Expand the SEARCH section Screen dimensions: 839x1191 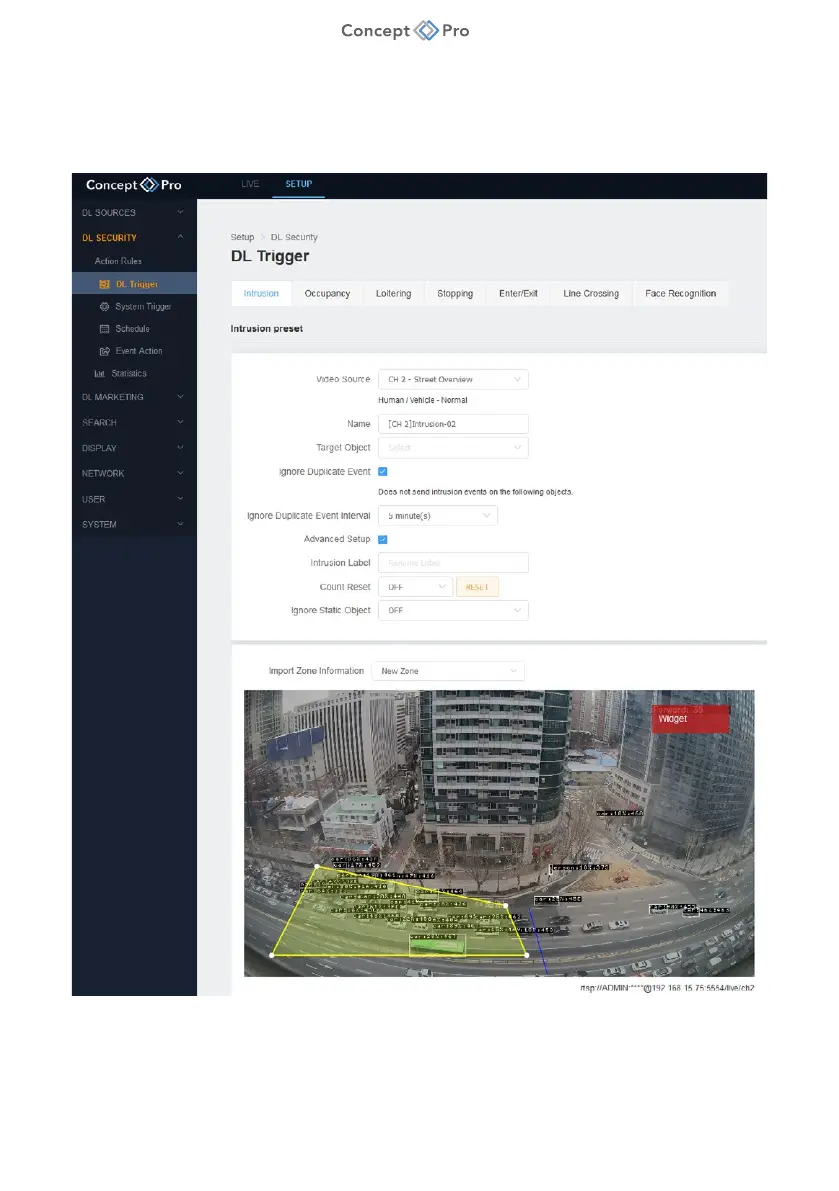point(134,422)
